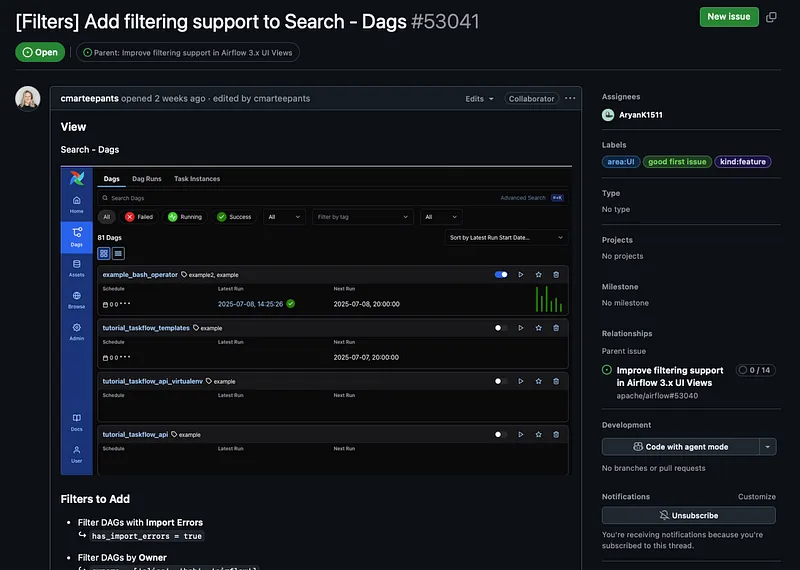Open comment options ellipsis menu
Viewport: 800px width, 570px height.
(570, 98)
